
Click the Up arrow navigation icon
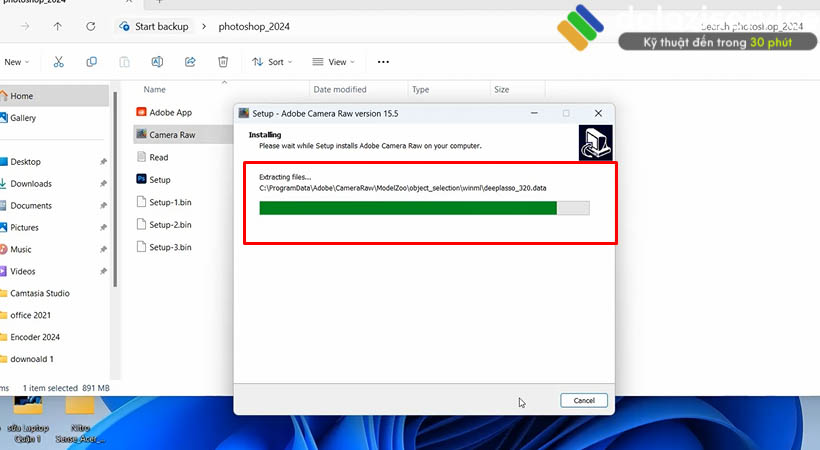(57, 26)
